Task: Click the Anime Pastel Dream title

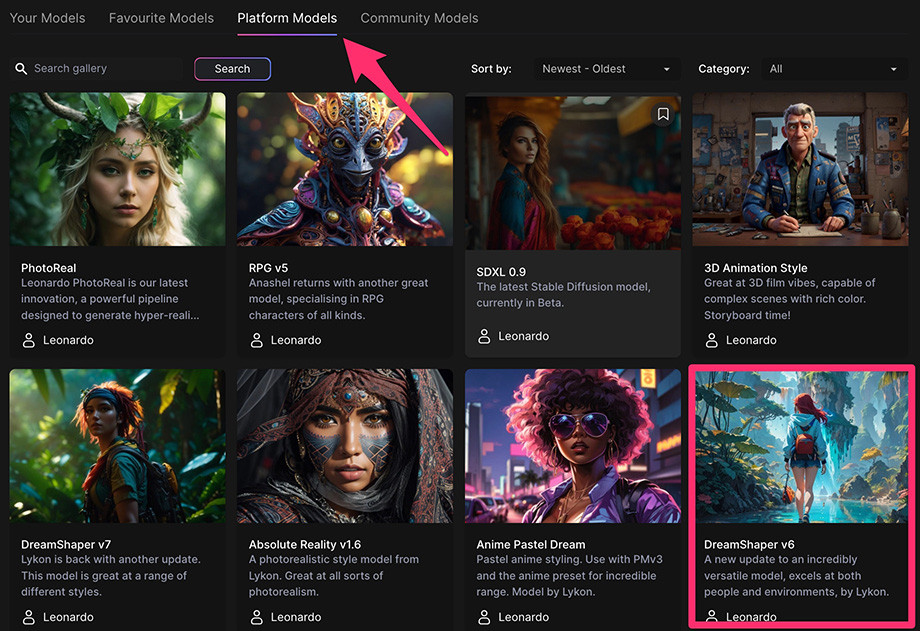Action: (x=531, y=545)
